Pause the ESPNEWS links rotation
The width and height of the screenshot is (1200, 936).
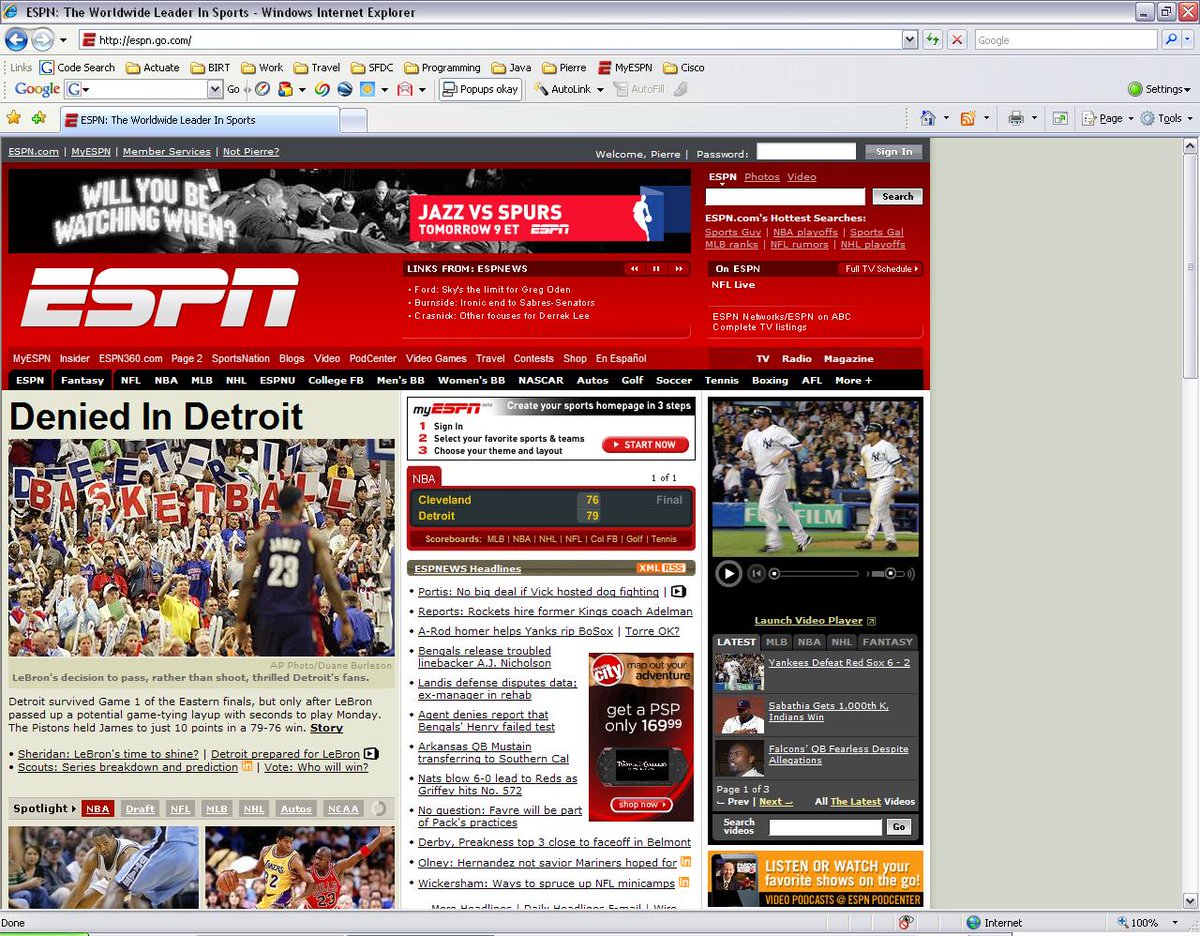click(x=657, y=268)
